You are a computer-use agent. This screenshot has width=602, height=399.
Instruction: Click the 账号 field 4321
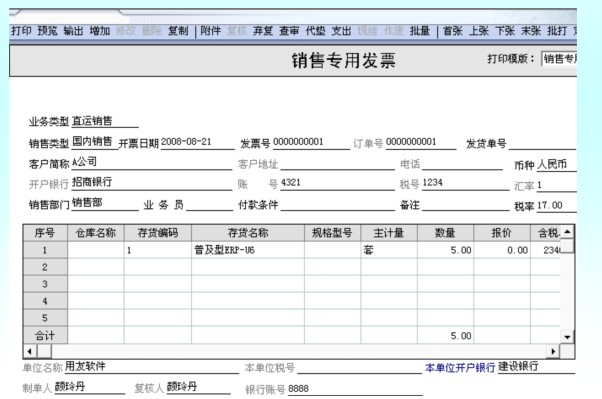[x=337, y=183]
